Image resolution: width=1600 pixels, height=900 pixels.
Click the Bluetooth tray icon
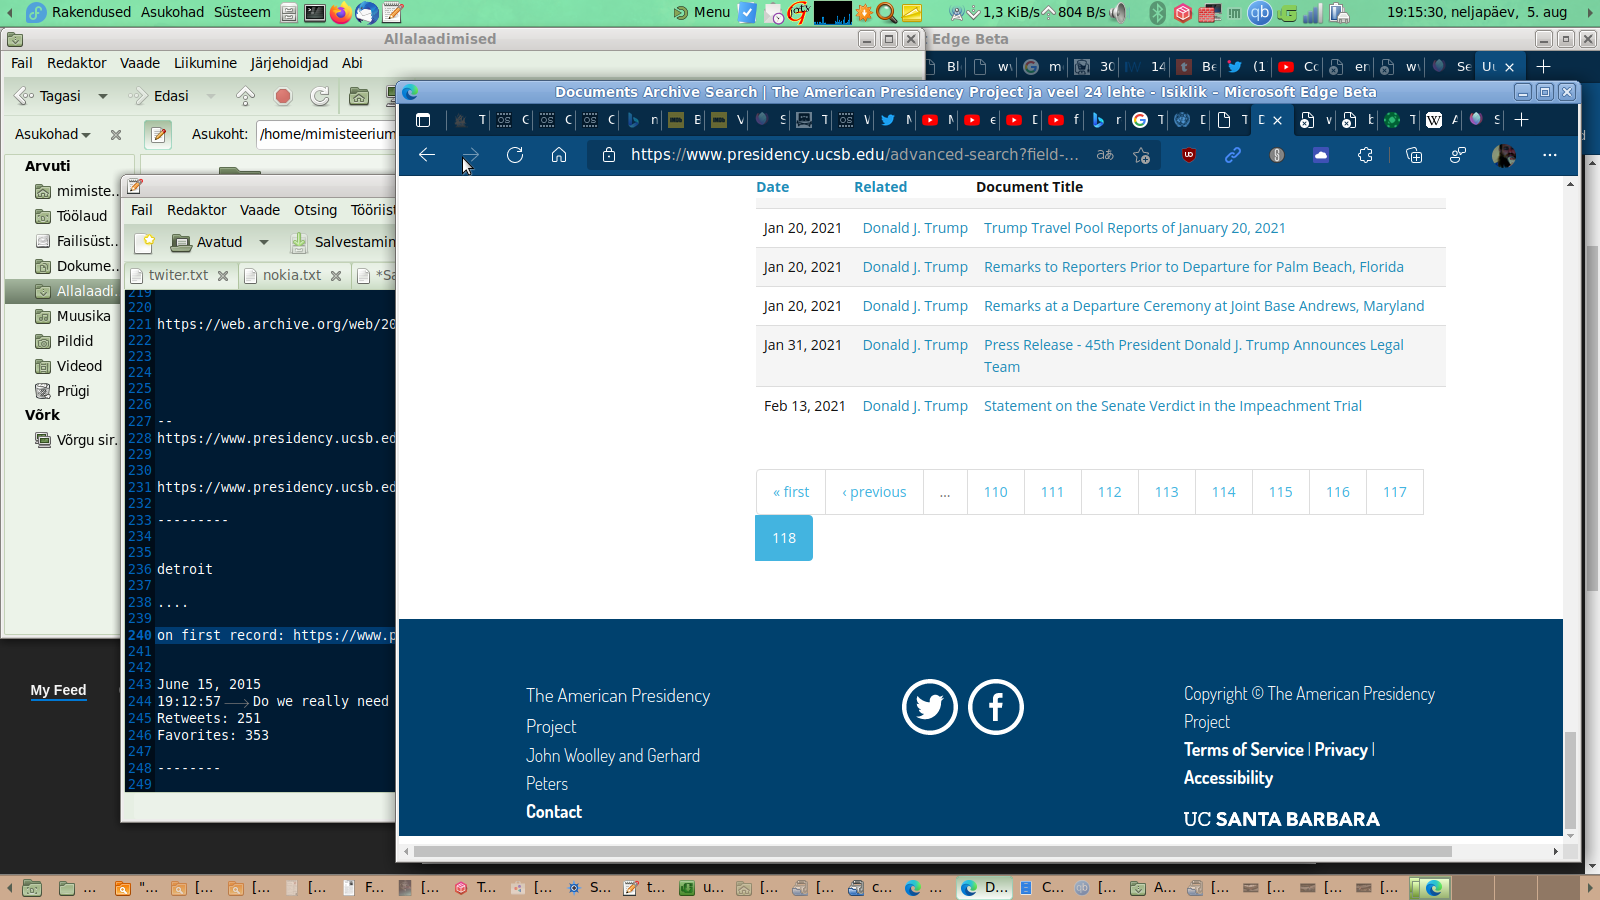1157,13
